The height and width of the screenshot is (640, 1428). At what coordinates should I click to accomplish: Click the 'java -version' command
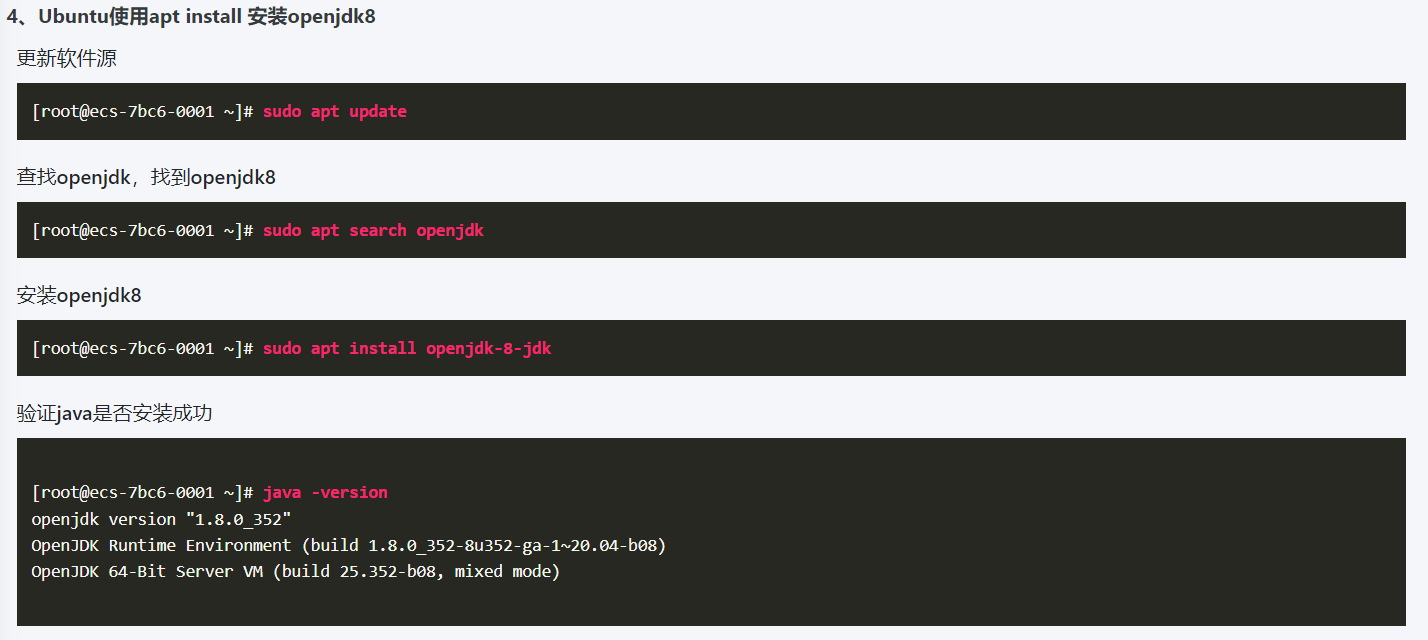click(325, 492)
